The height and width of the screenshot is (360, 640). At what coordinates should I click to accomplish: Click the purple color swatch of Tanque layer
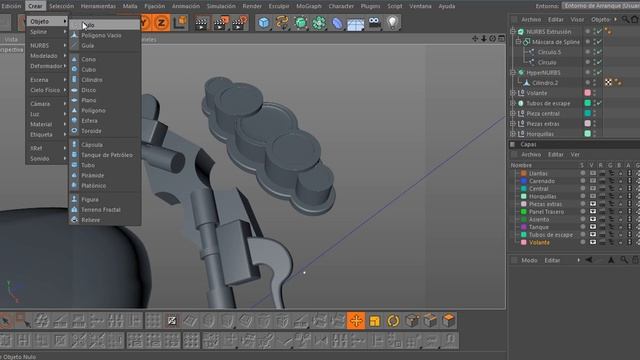(x=524, y=227)
